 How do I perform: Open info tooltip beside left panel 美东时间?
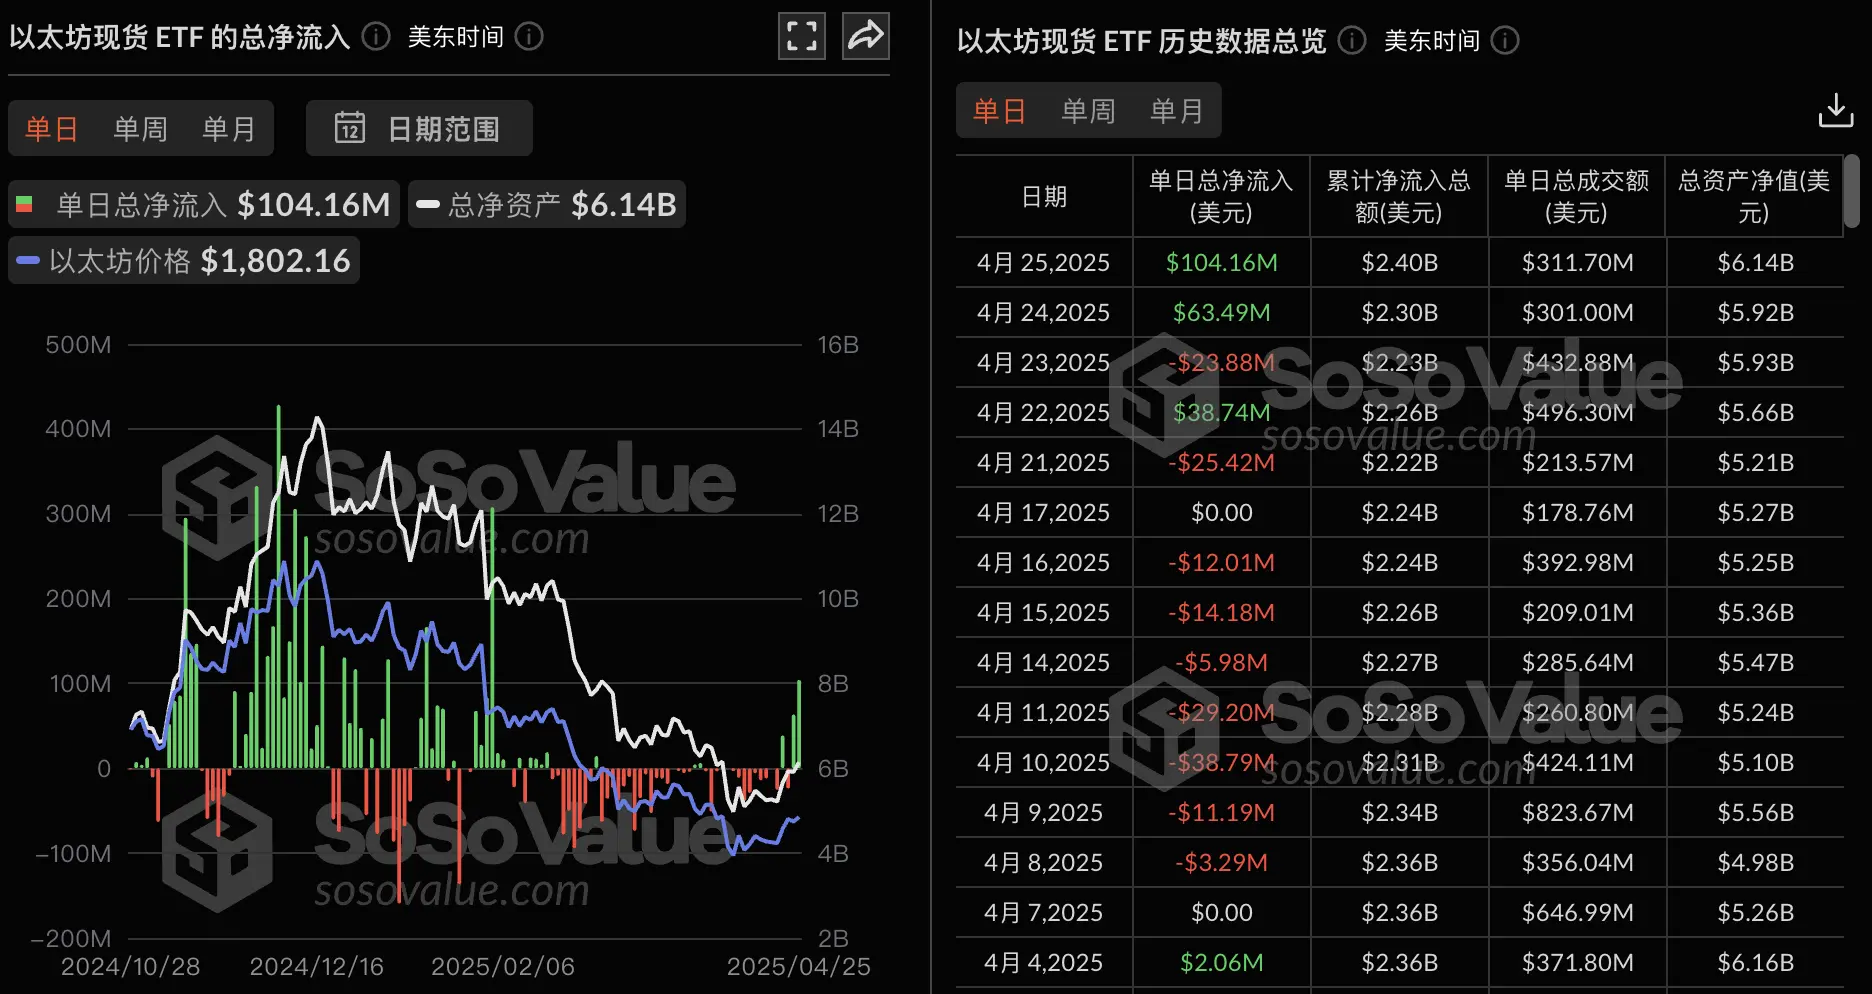point(530,36)
